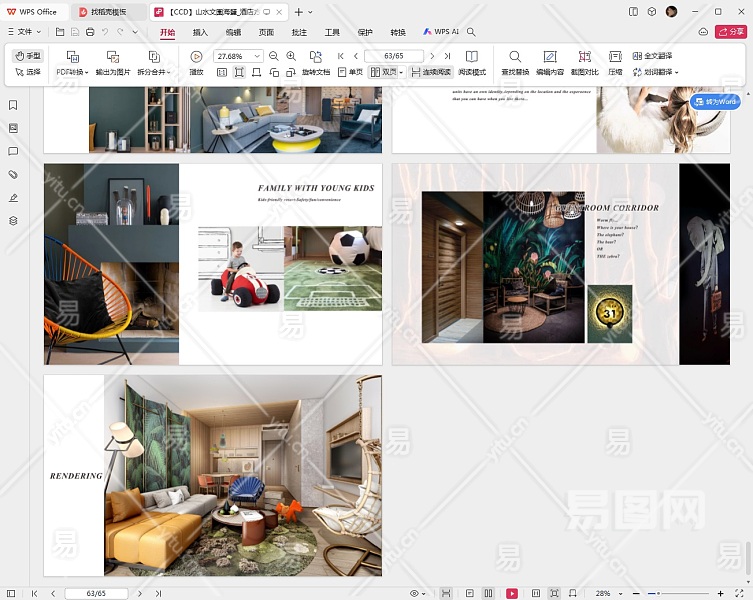Switch to the 插入 (Insert) ribbon tab
753x600 pixels.
200,32
